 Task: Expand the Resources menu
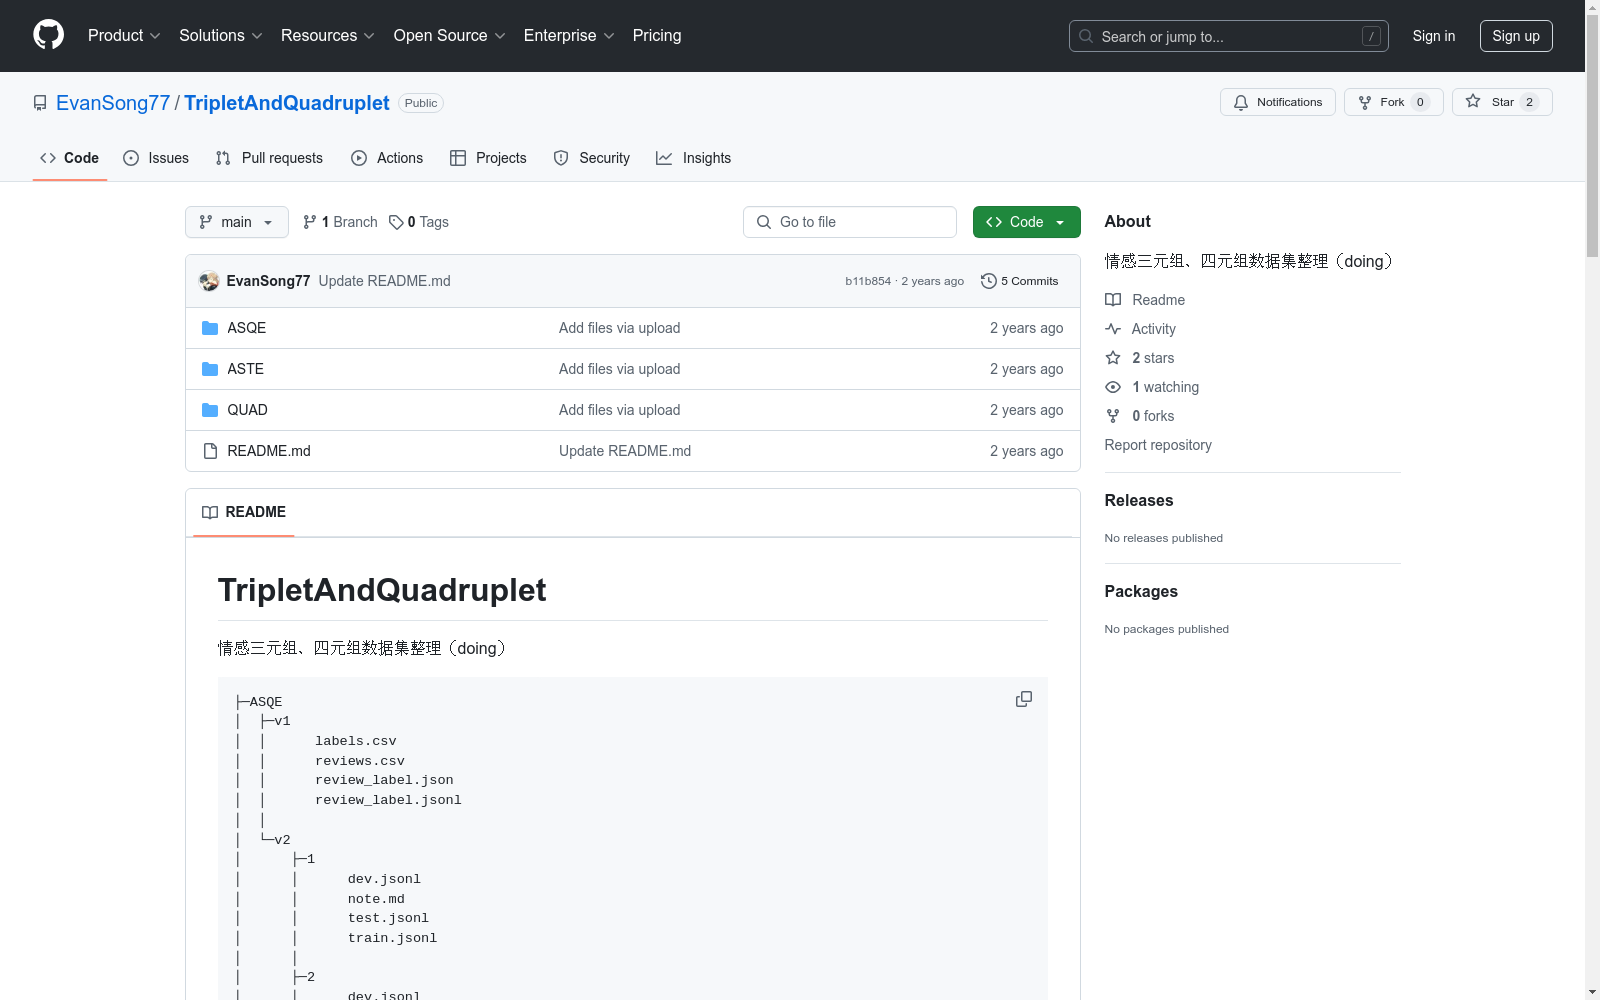327,36
